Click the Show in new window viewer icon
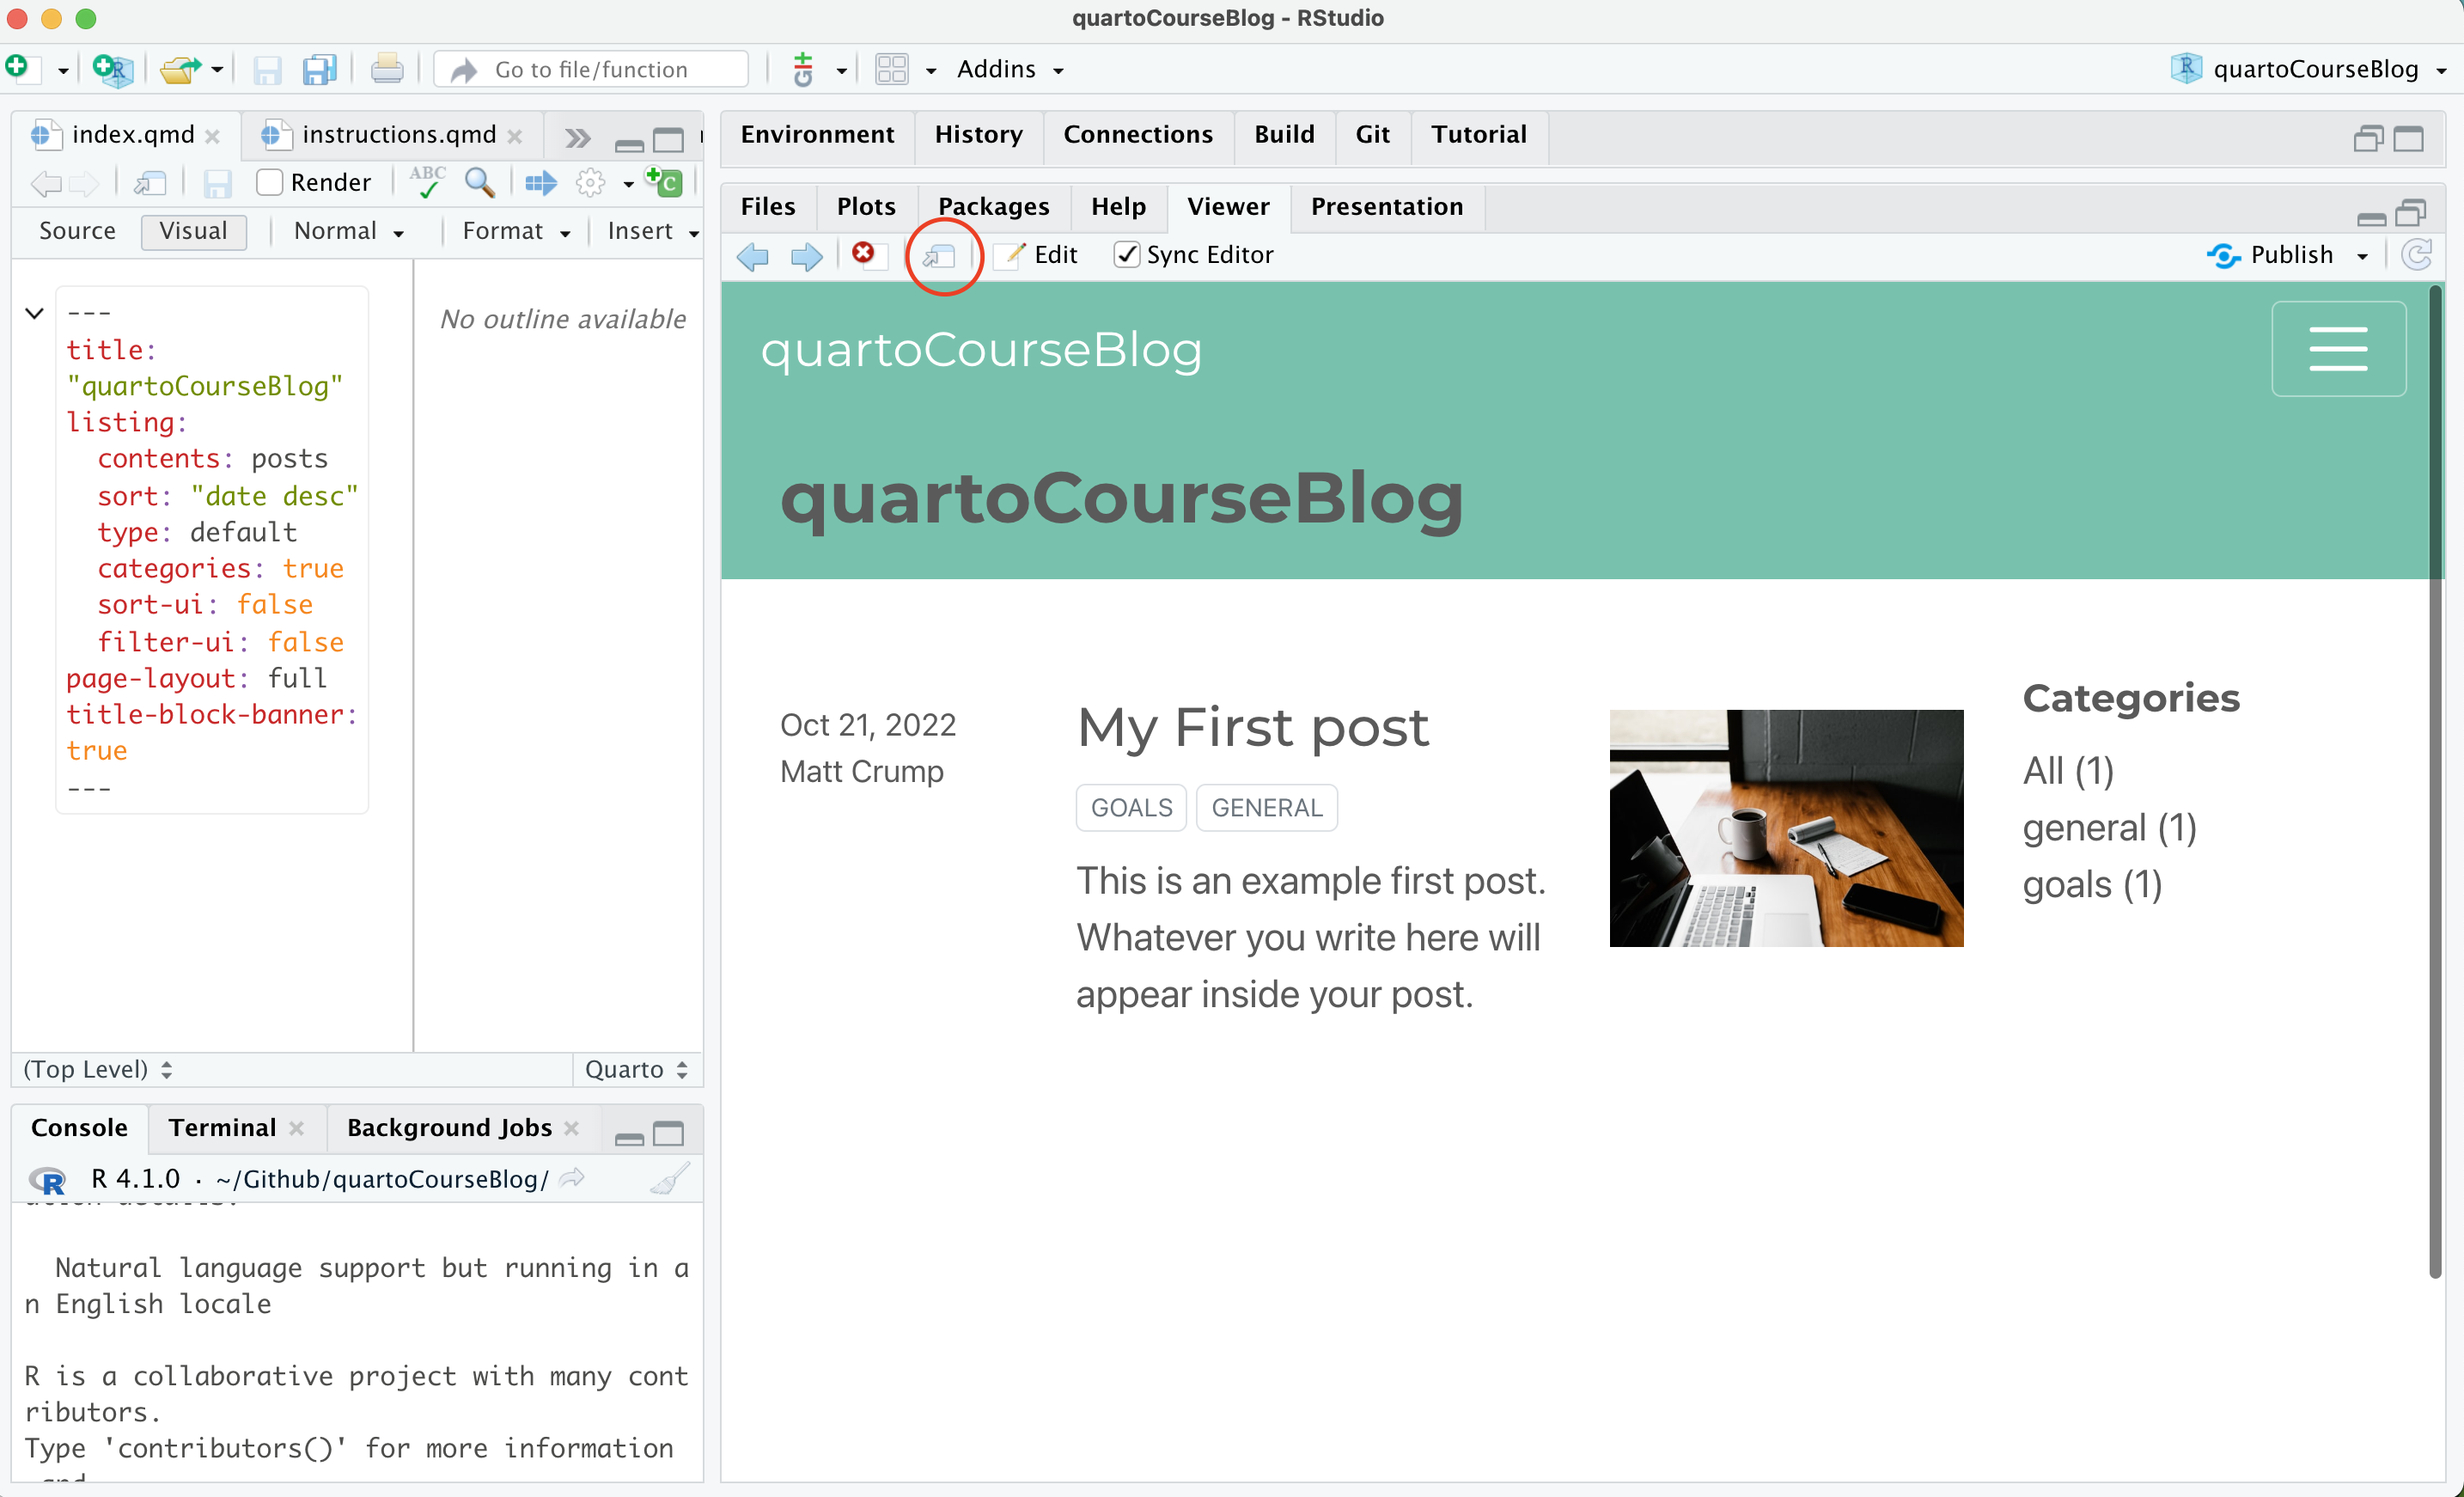The height and width of the screenshot is (1497, 2464). click(x=939, y=256)
